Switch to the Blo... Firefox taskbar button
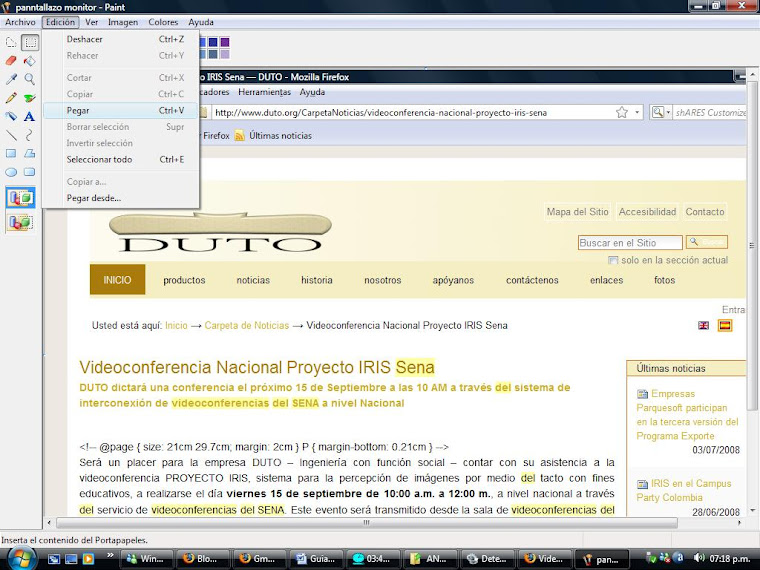This screenshot has height=570, width=760. click(202, 559)
